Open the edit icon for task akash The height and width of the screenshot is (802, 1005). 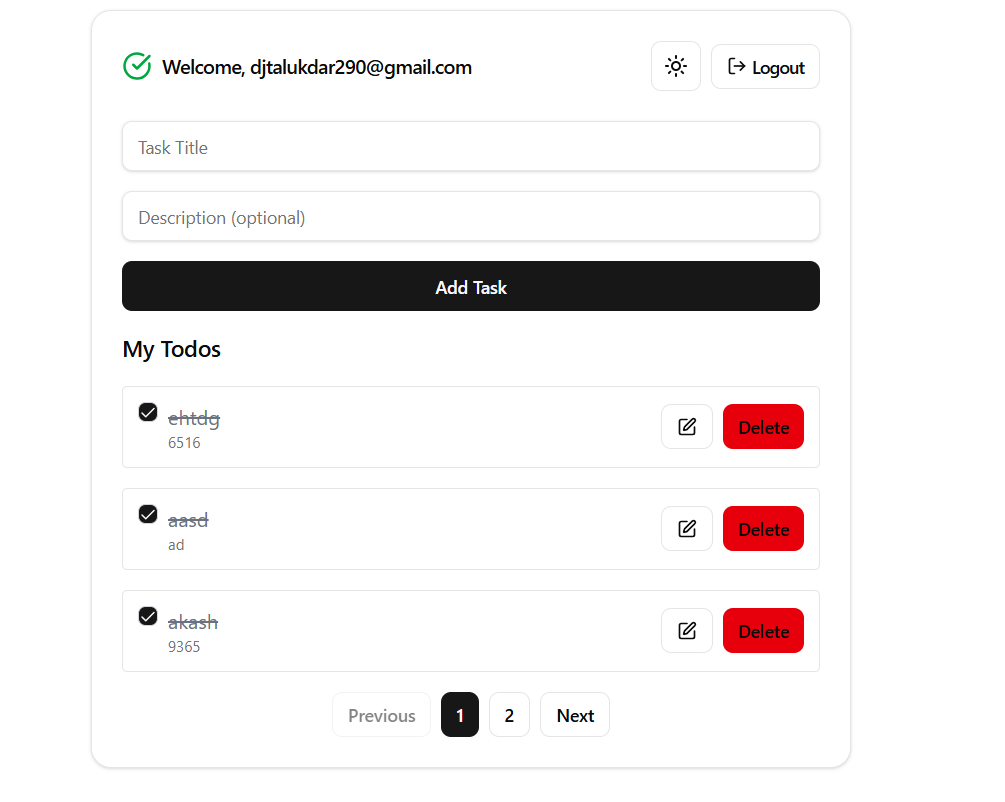[687, 630]
